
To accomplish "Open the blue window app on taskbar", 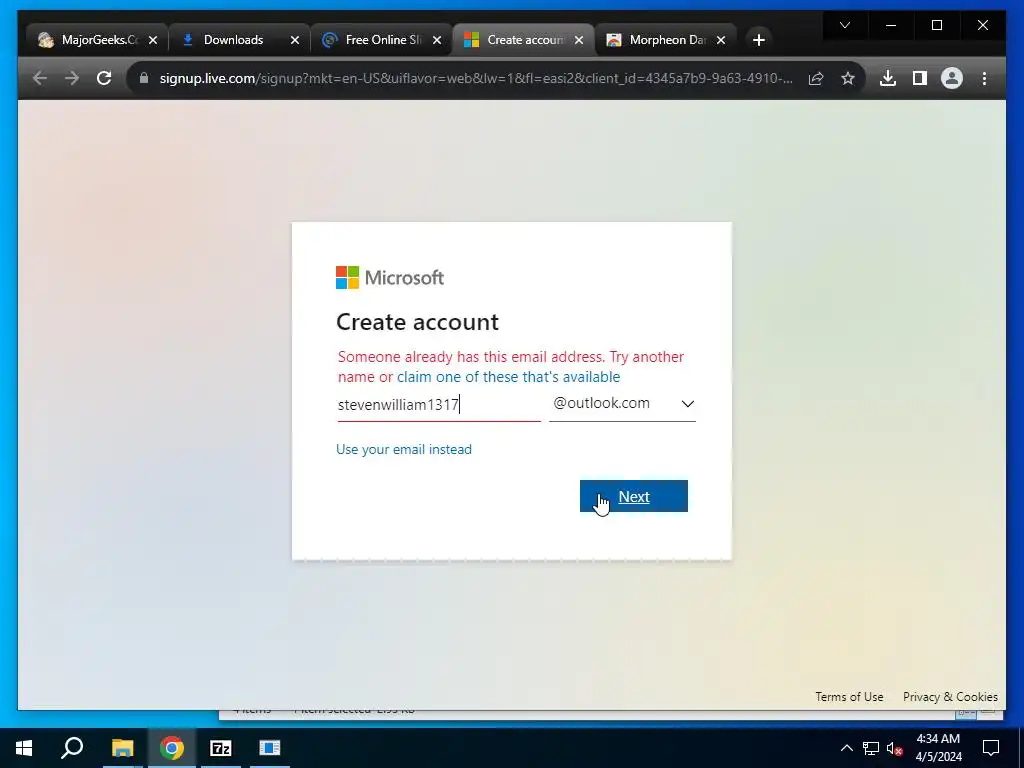I will tap(270, 748).
